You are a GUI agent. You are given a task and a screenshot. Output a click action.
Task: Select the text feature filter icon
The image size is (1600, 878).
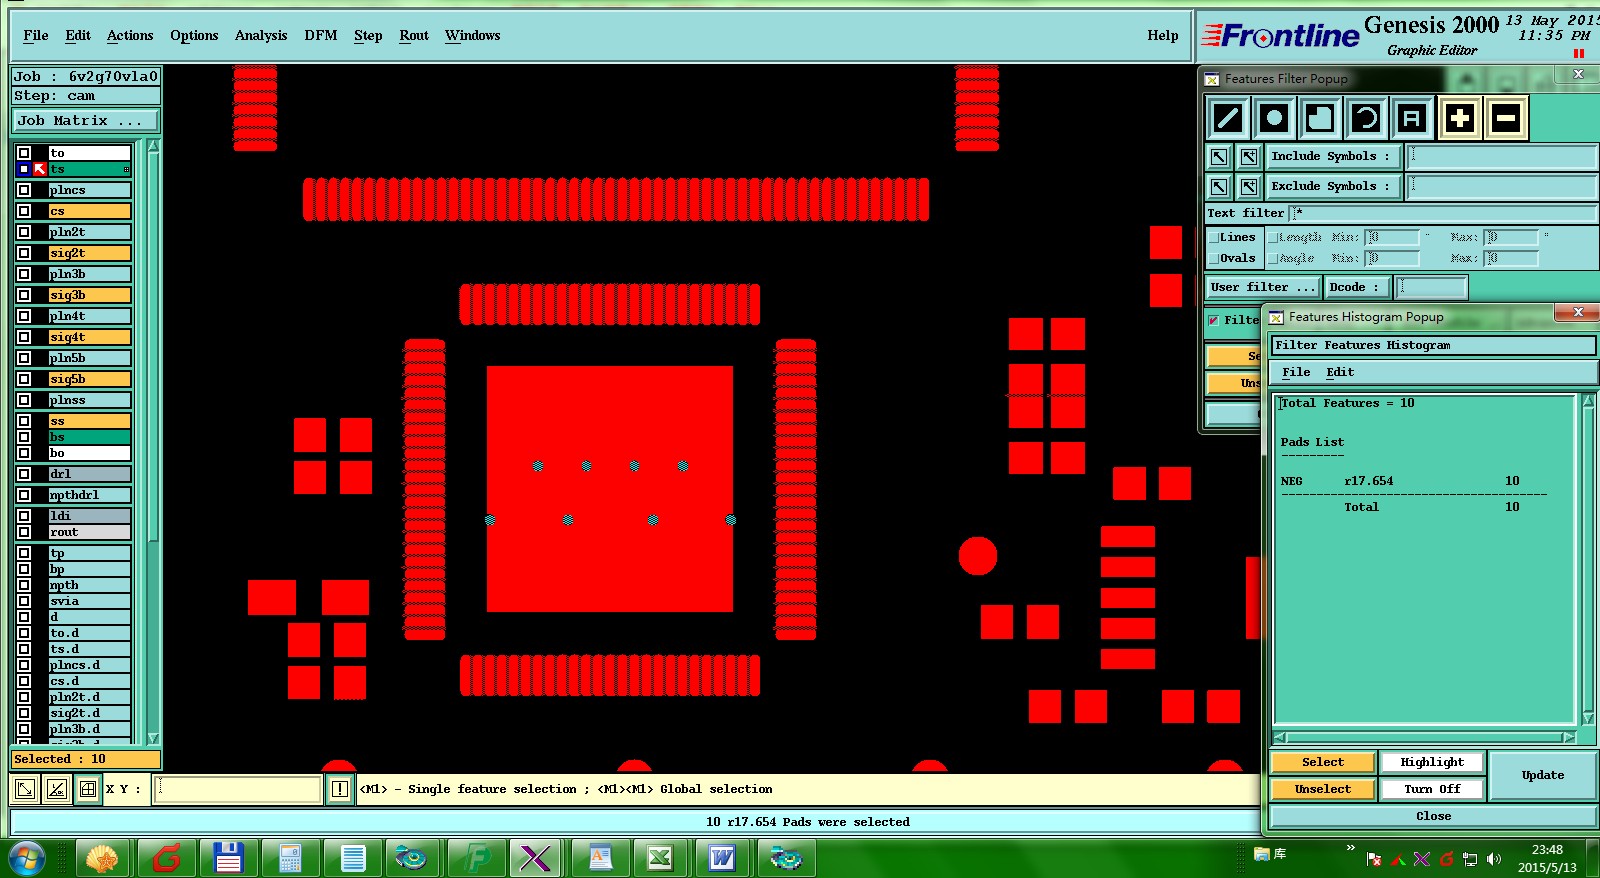pyautogui.click(x=1412, y=118)
